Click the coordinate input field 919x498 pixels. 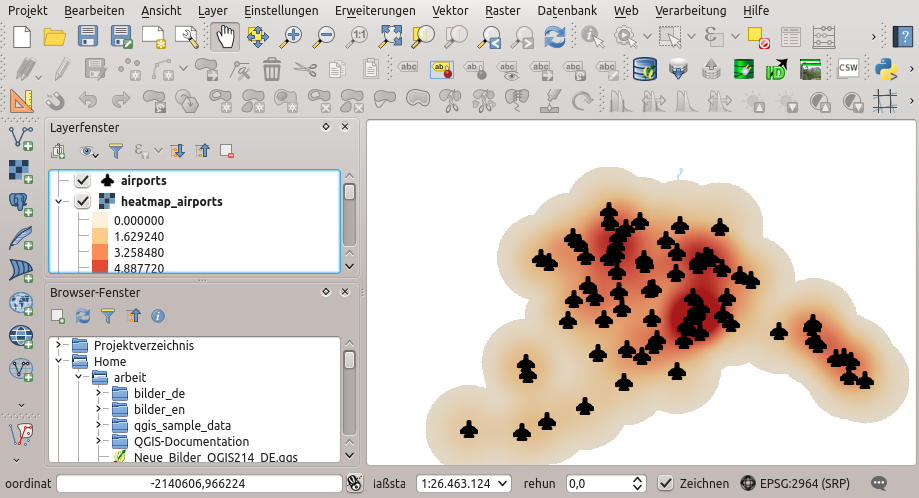click(200, 484)
